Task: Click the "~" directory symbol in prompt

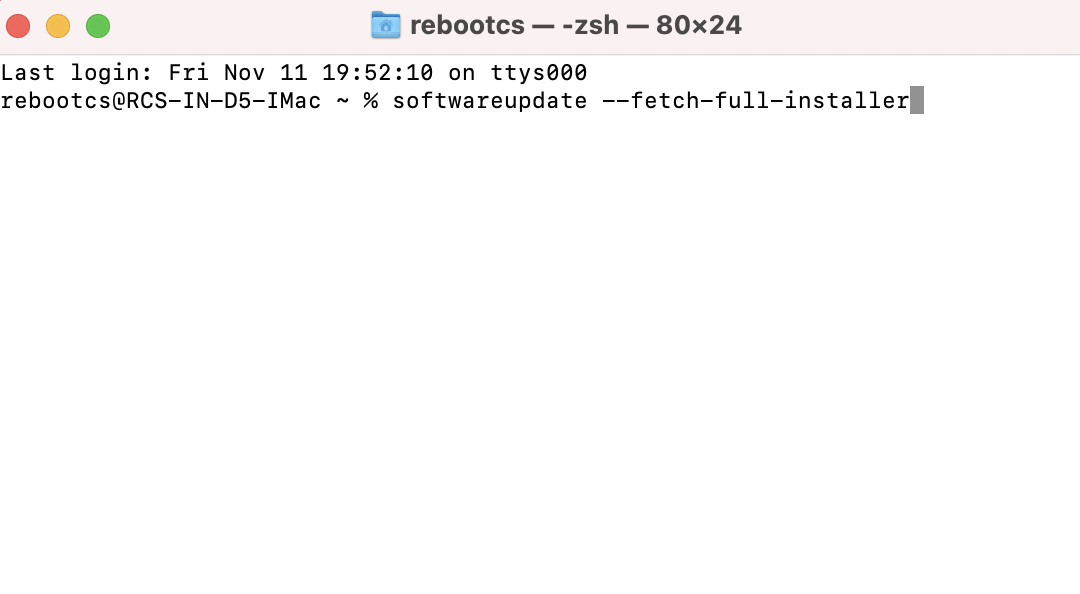Action: pos(343,101)
